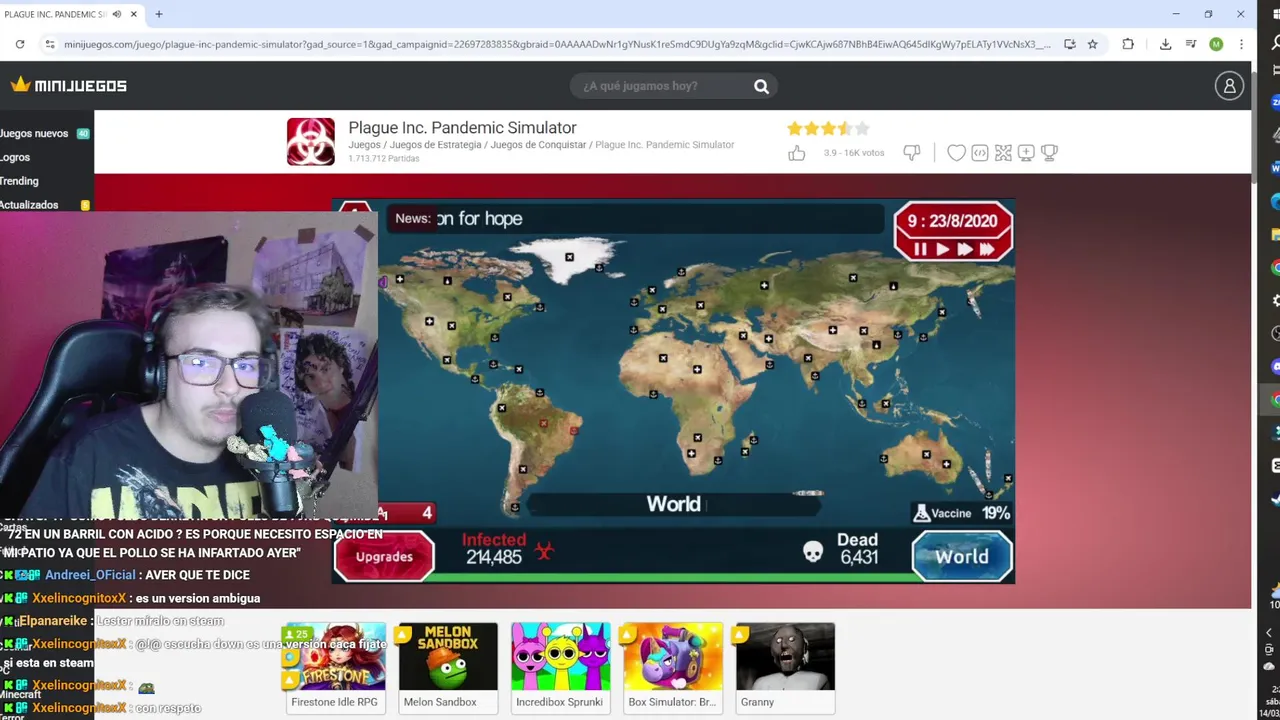
Task: Open 'Logros' in the sidebar
Action: (15, 157)
